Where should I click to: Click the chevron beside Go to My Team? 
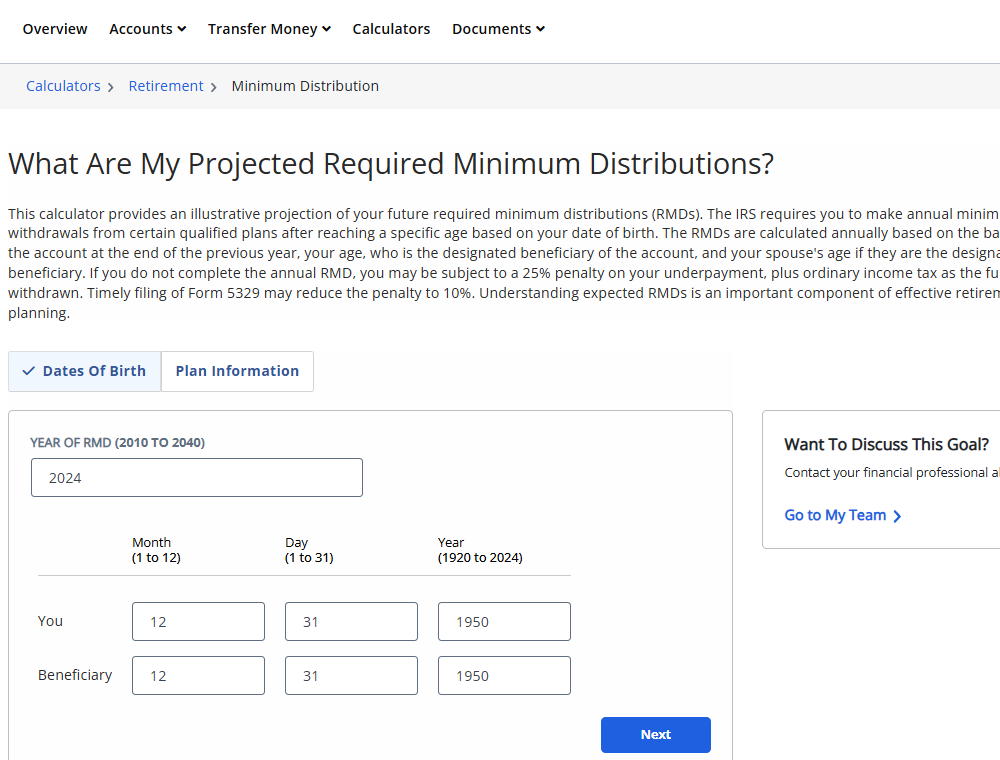(897, 516)
